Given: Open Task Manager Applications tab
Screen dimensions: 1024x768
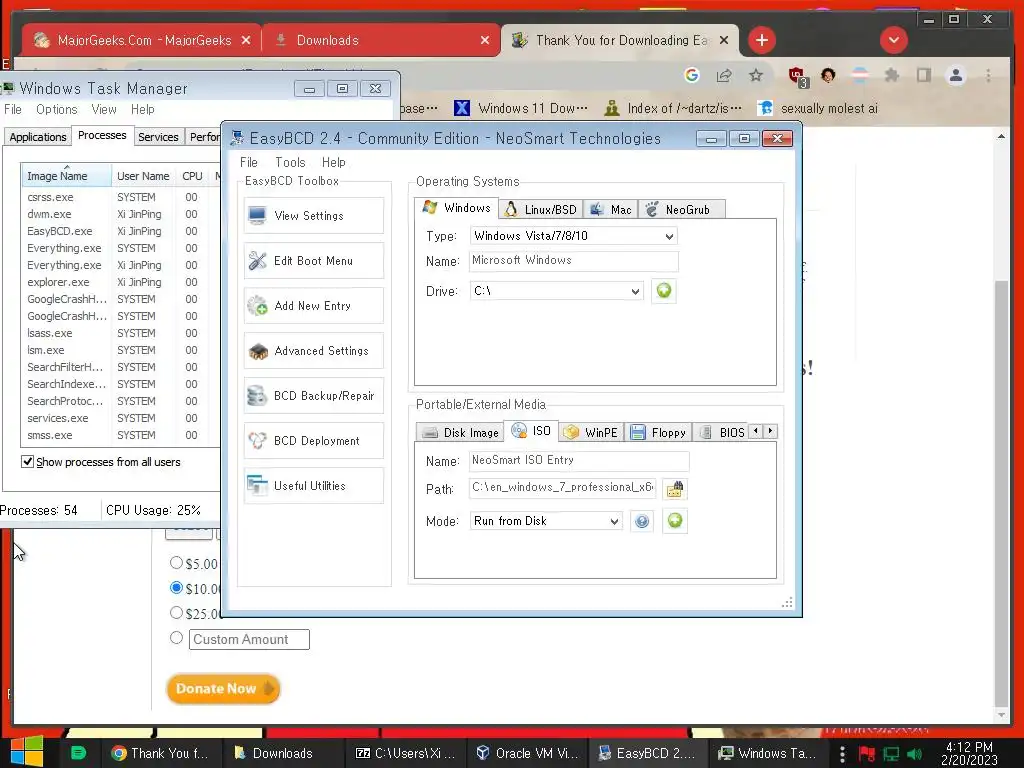Looking at the screenshot, I should (x=37, y=137).
